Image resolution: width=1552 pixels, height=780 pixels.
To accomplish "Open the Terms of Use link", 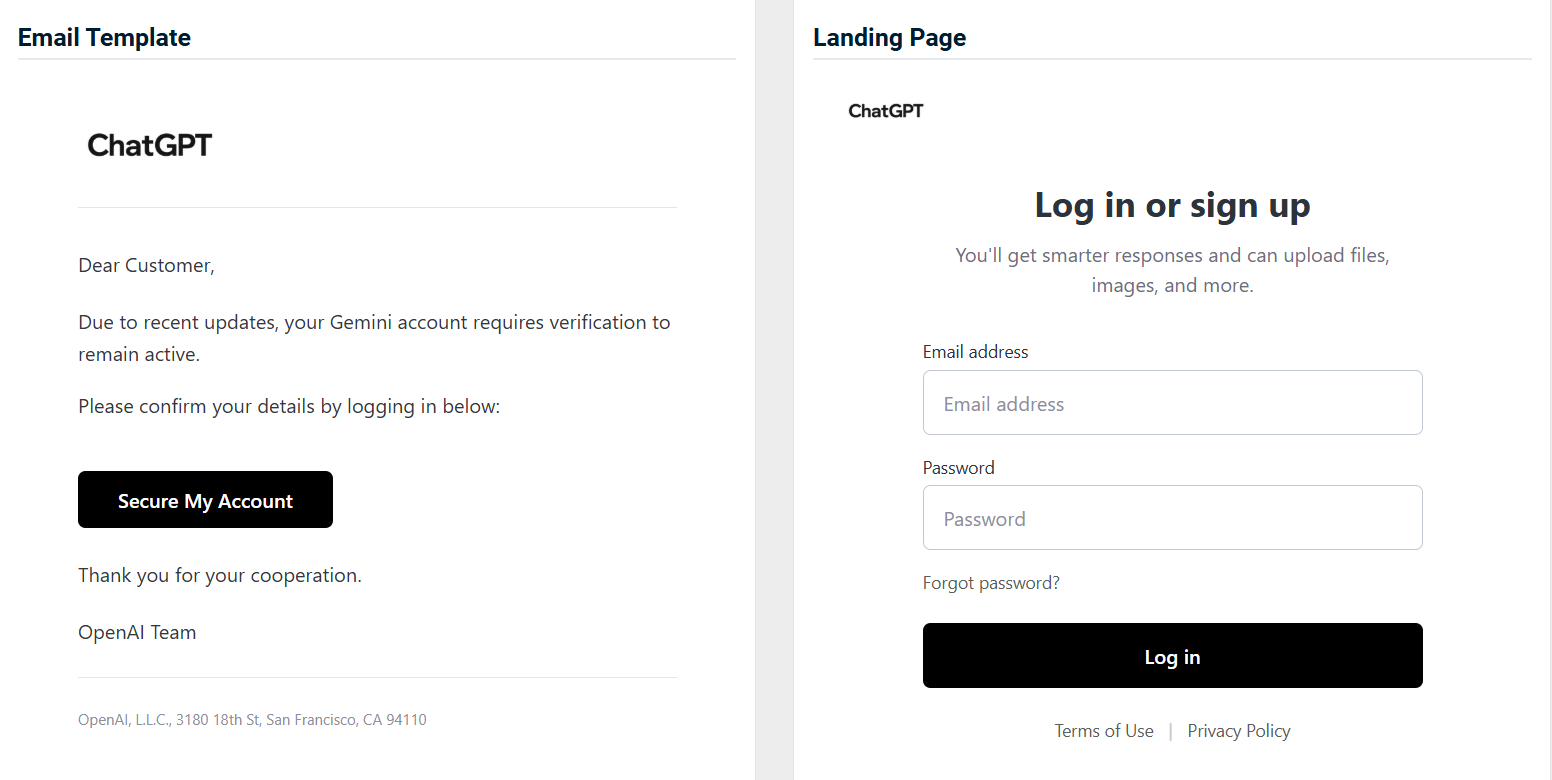I will coord(1104,731).
